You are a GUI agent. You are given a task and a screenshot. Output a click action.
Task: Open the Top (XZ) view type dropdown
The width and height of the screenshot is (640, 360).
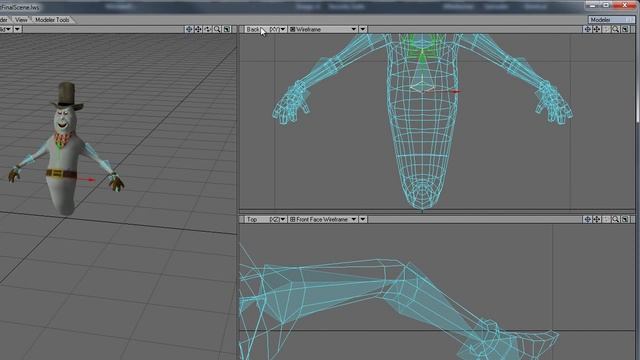265,220
